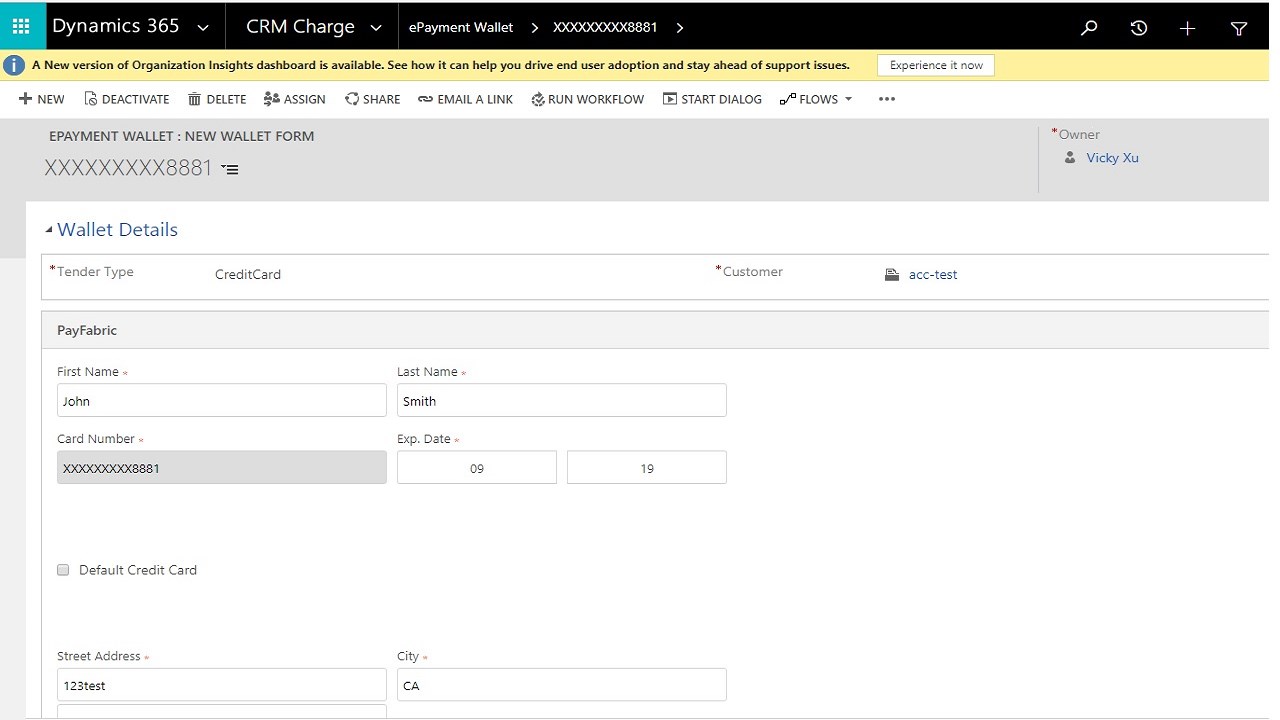Click expiration month field 09

477,468
